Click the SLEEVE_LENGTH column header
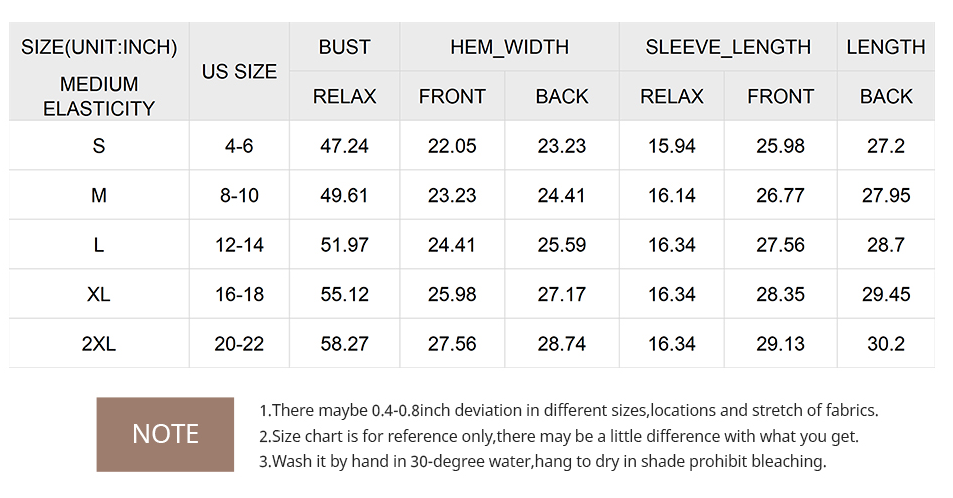This screenshot has width=953, height=498. click(727, 47)
